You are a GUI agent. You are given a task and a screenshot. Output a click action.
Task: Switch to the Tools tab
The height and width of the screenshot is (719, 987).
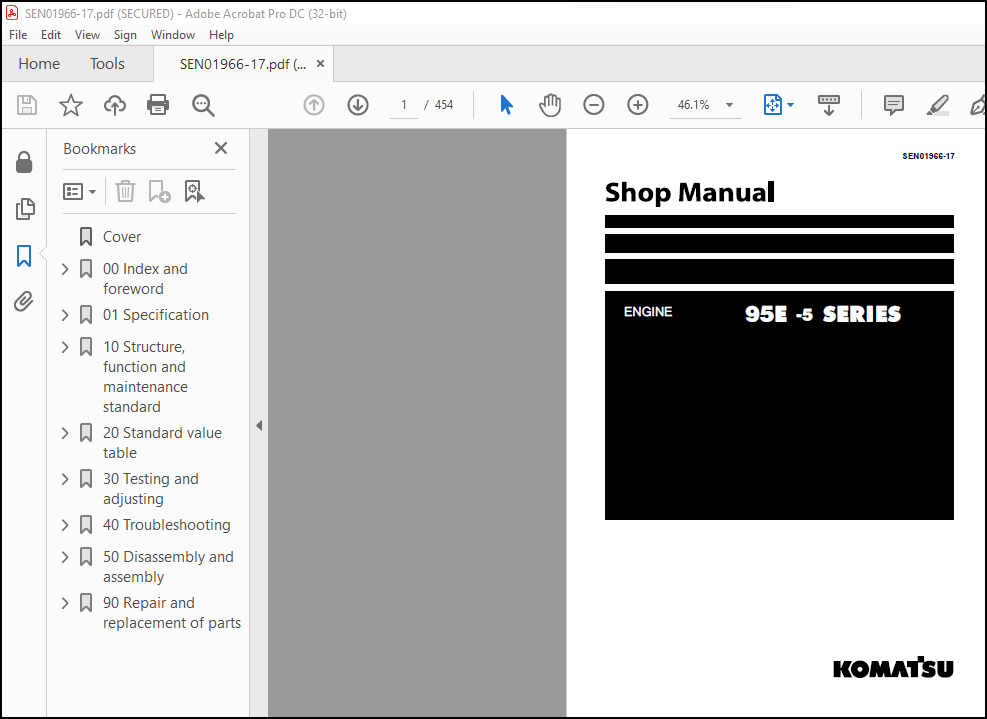pyautogui.click(x=107, y=64)
